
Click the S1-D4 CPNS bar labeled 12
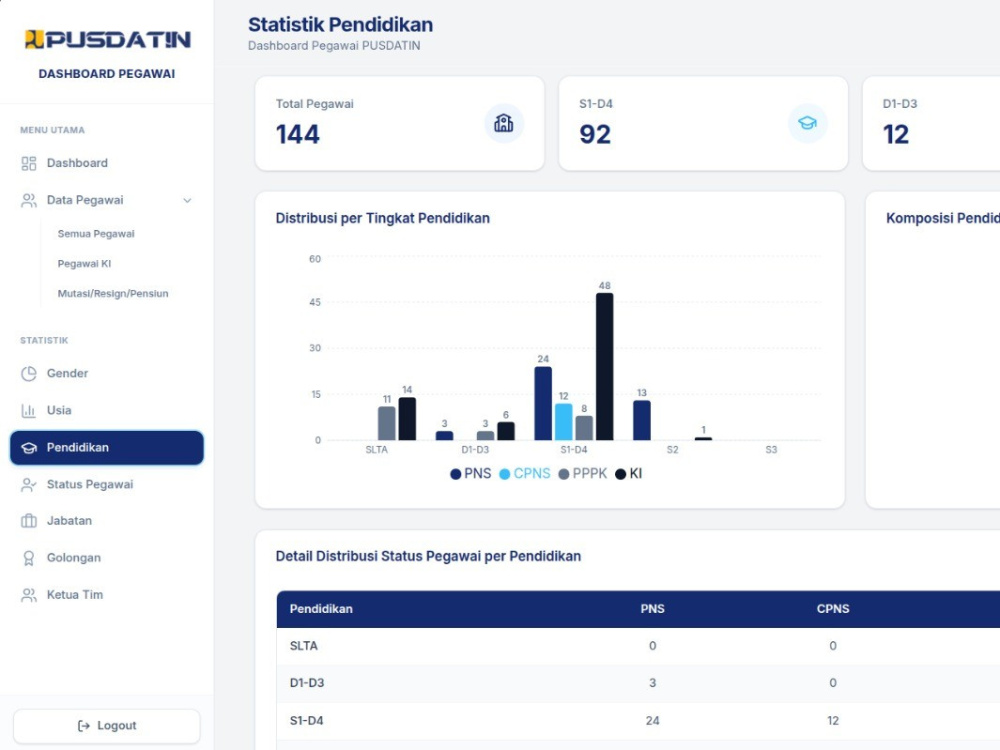[x=564, y=422]
